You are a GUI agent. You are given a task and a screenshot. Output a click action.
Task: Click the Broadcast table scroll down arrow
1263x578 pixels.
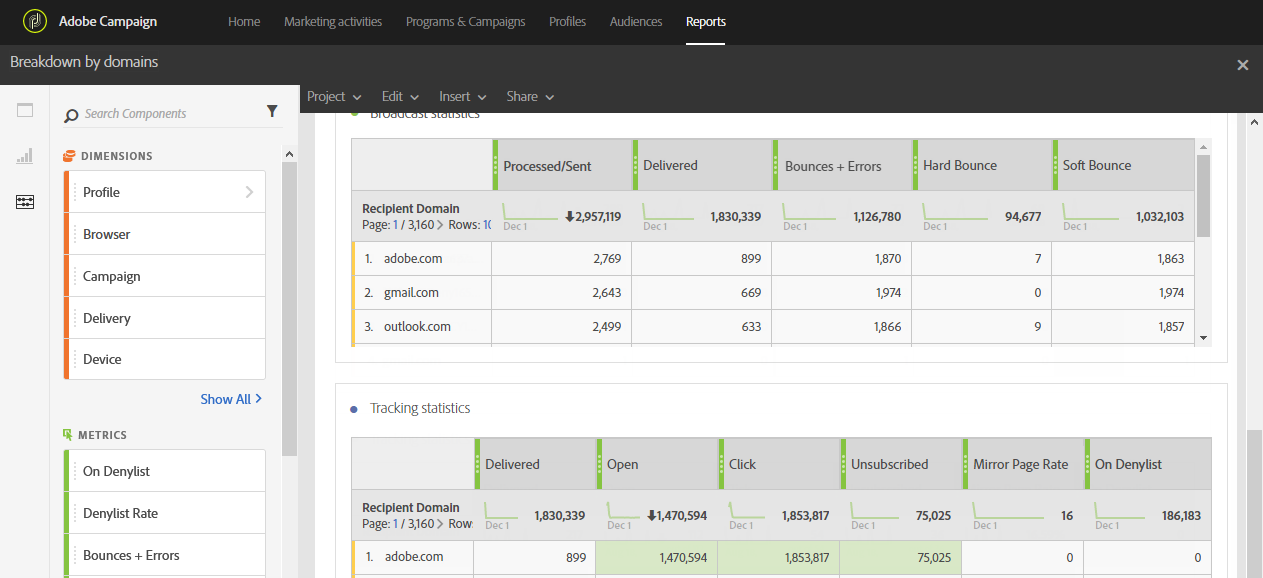point(1203,339)
